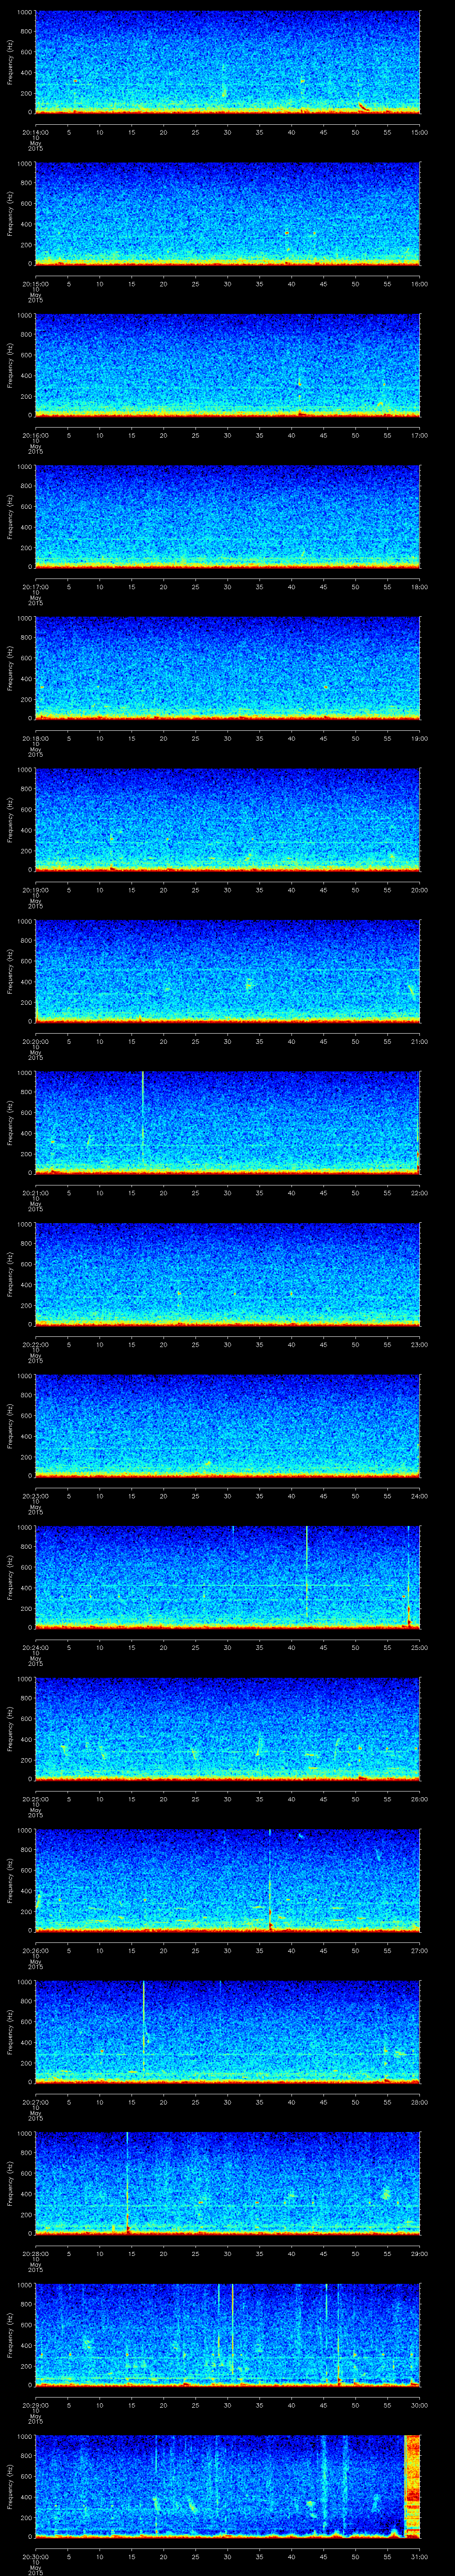
Task: Select the spectrogram panel starting at 20:18:00
Action: coord(228,668)
